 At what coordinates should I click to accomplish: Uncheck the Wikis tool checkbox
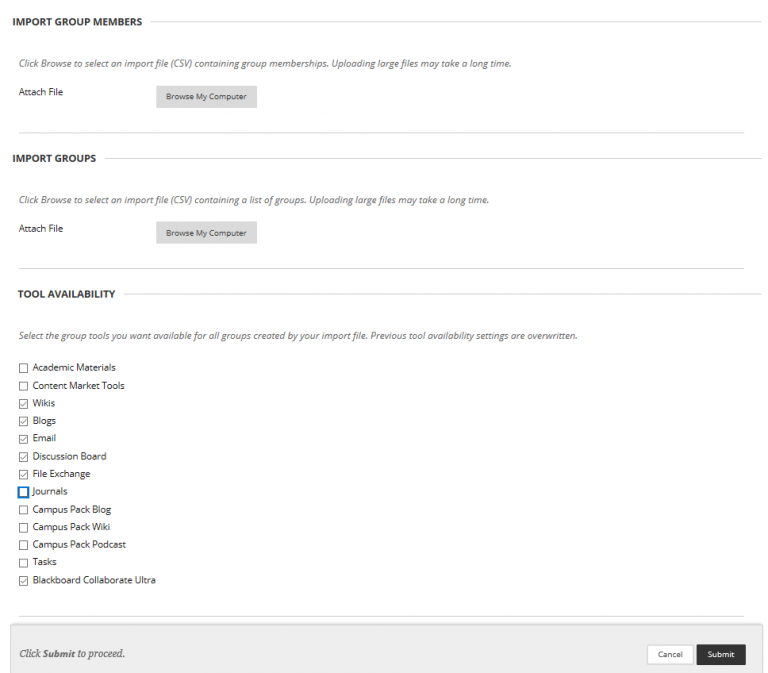pos(24,404)
